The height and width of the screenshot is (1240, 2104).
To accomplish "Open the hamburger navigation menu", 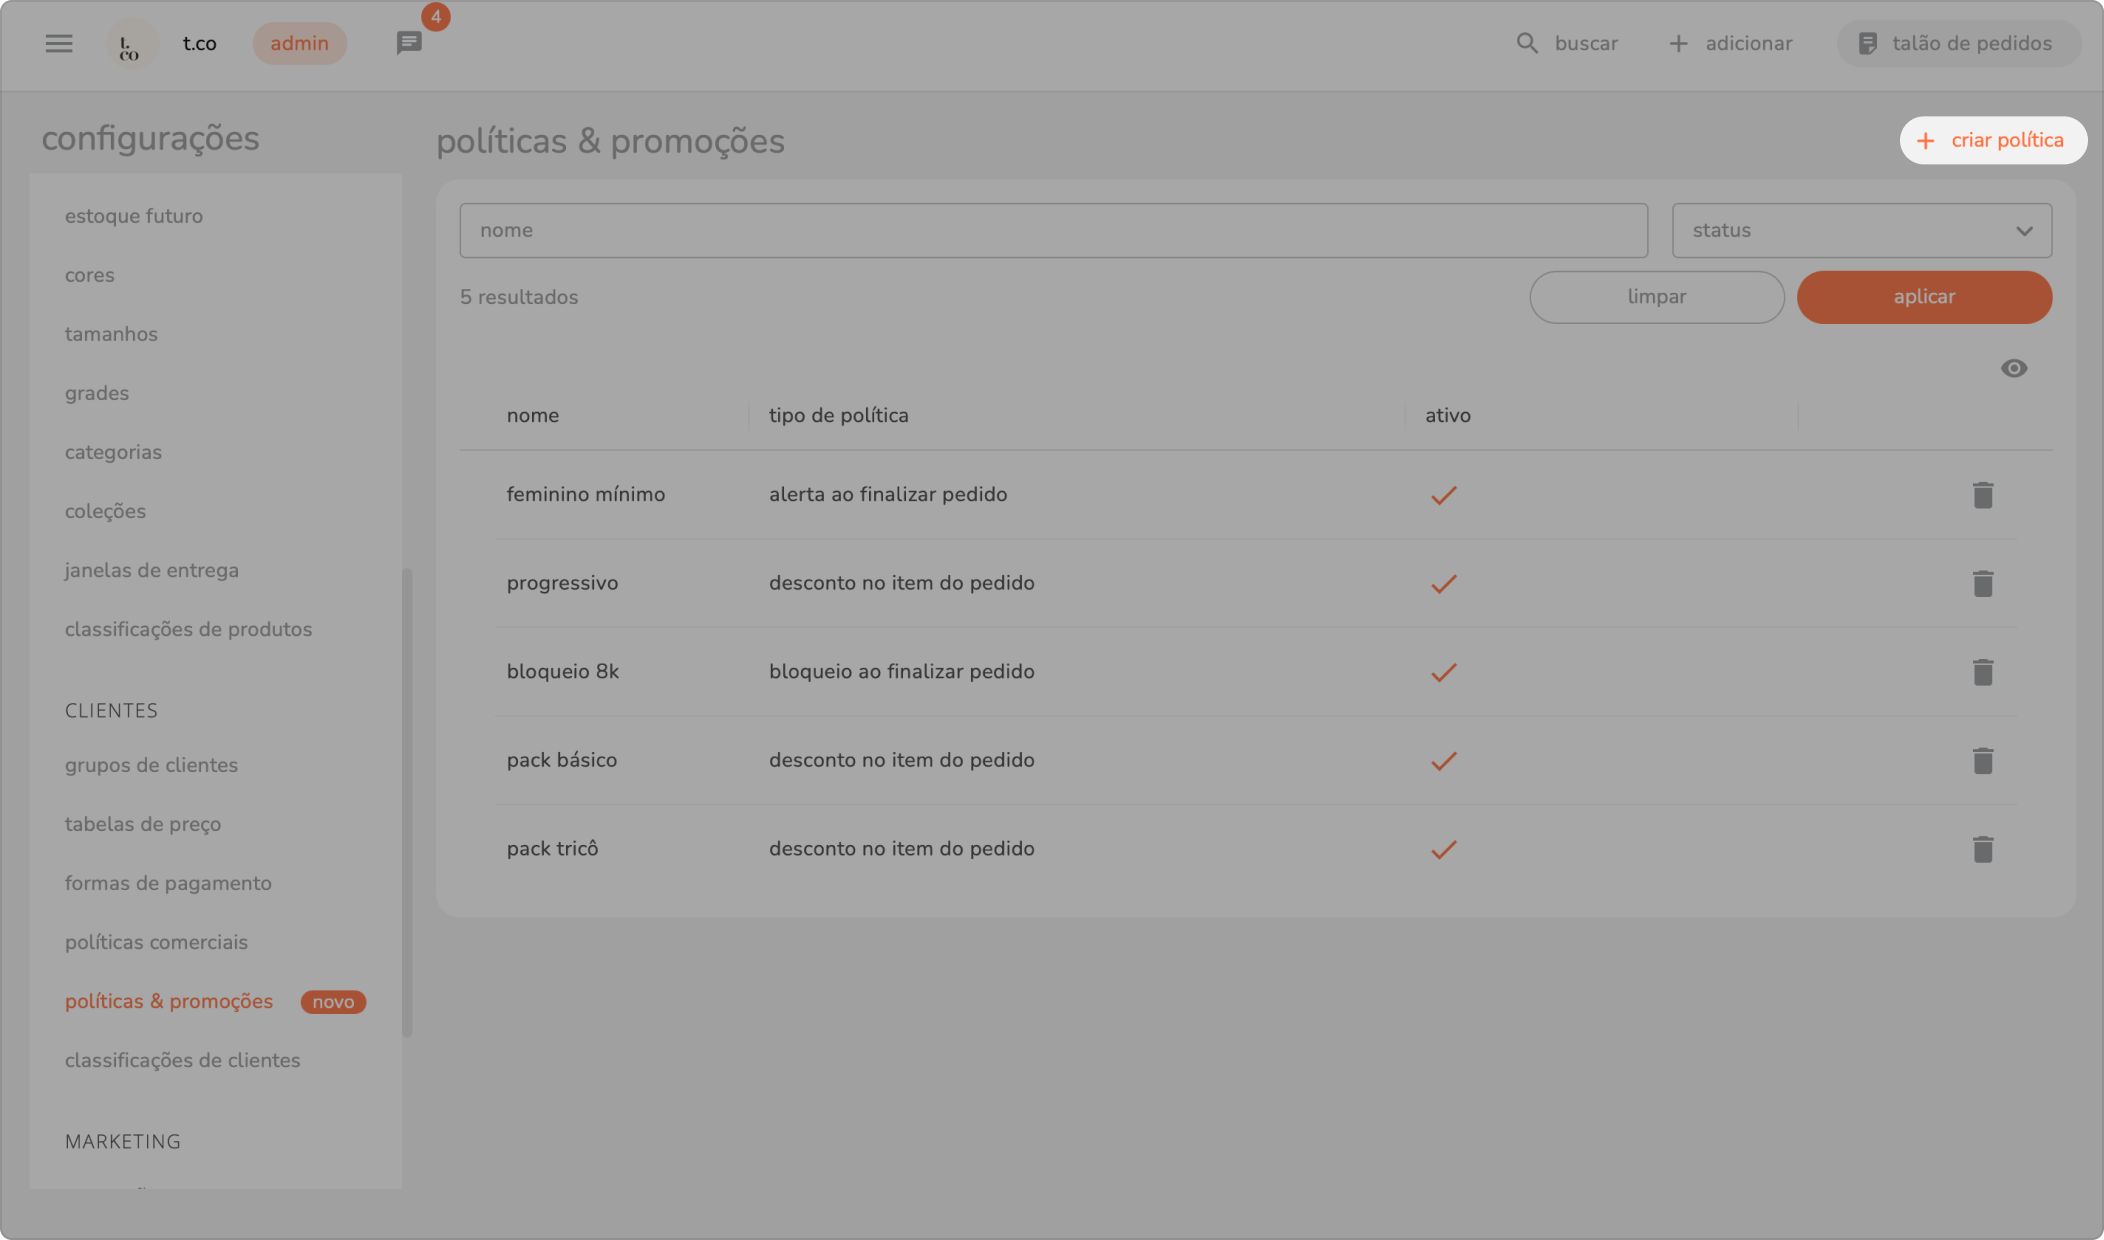I will pyautogui.click(x=59, y=43).
